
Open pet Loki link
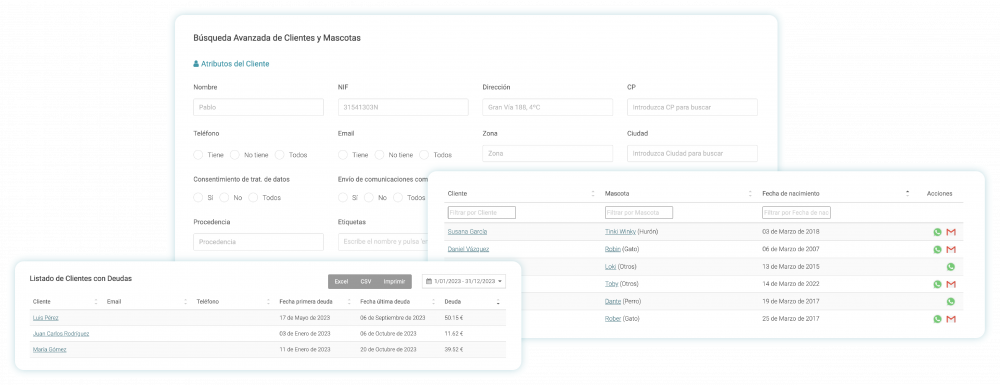[610, 266]
